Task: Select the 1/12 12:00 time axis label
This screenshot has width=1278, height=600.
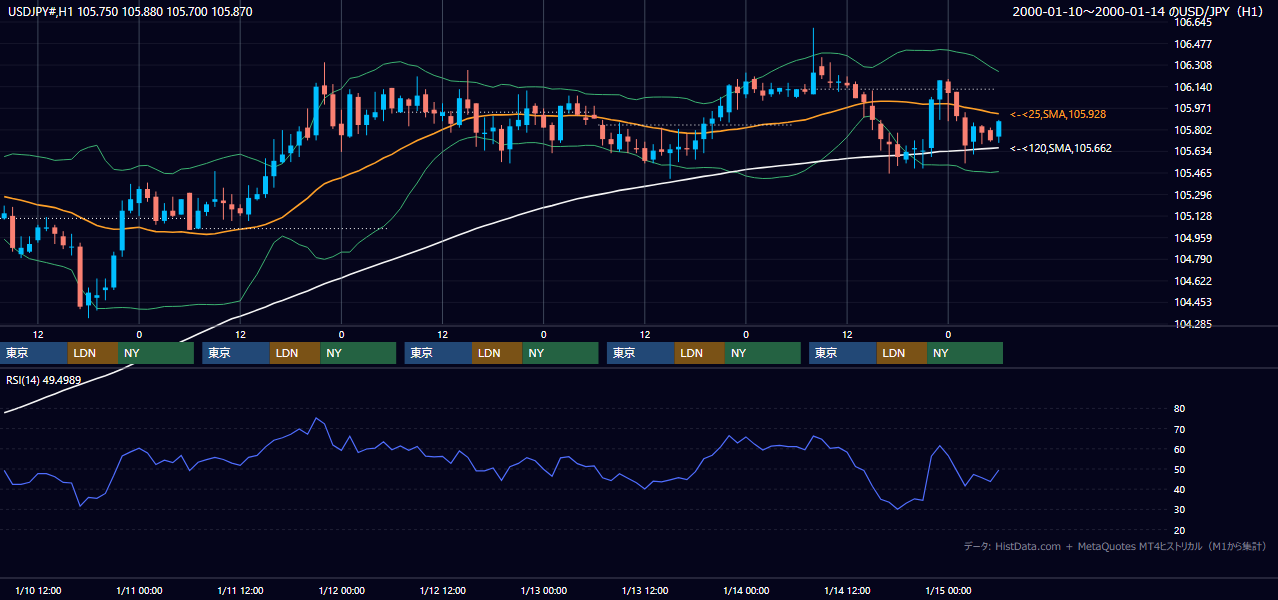Action: pyautogui.click(x=442, y=590)
